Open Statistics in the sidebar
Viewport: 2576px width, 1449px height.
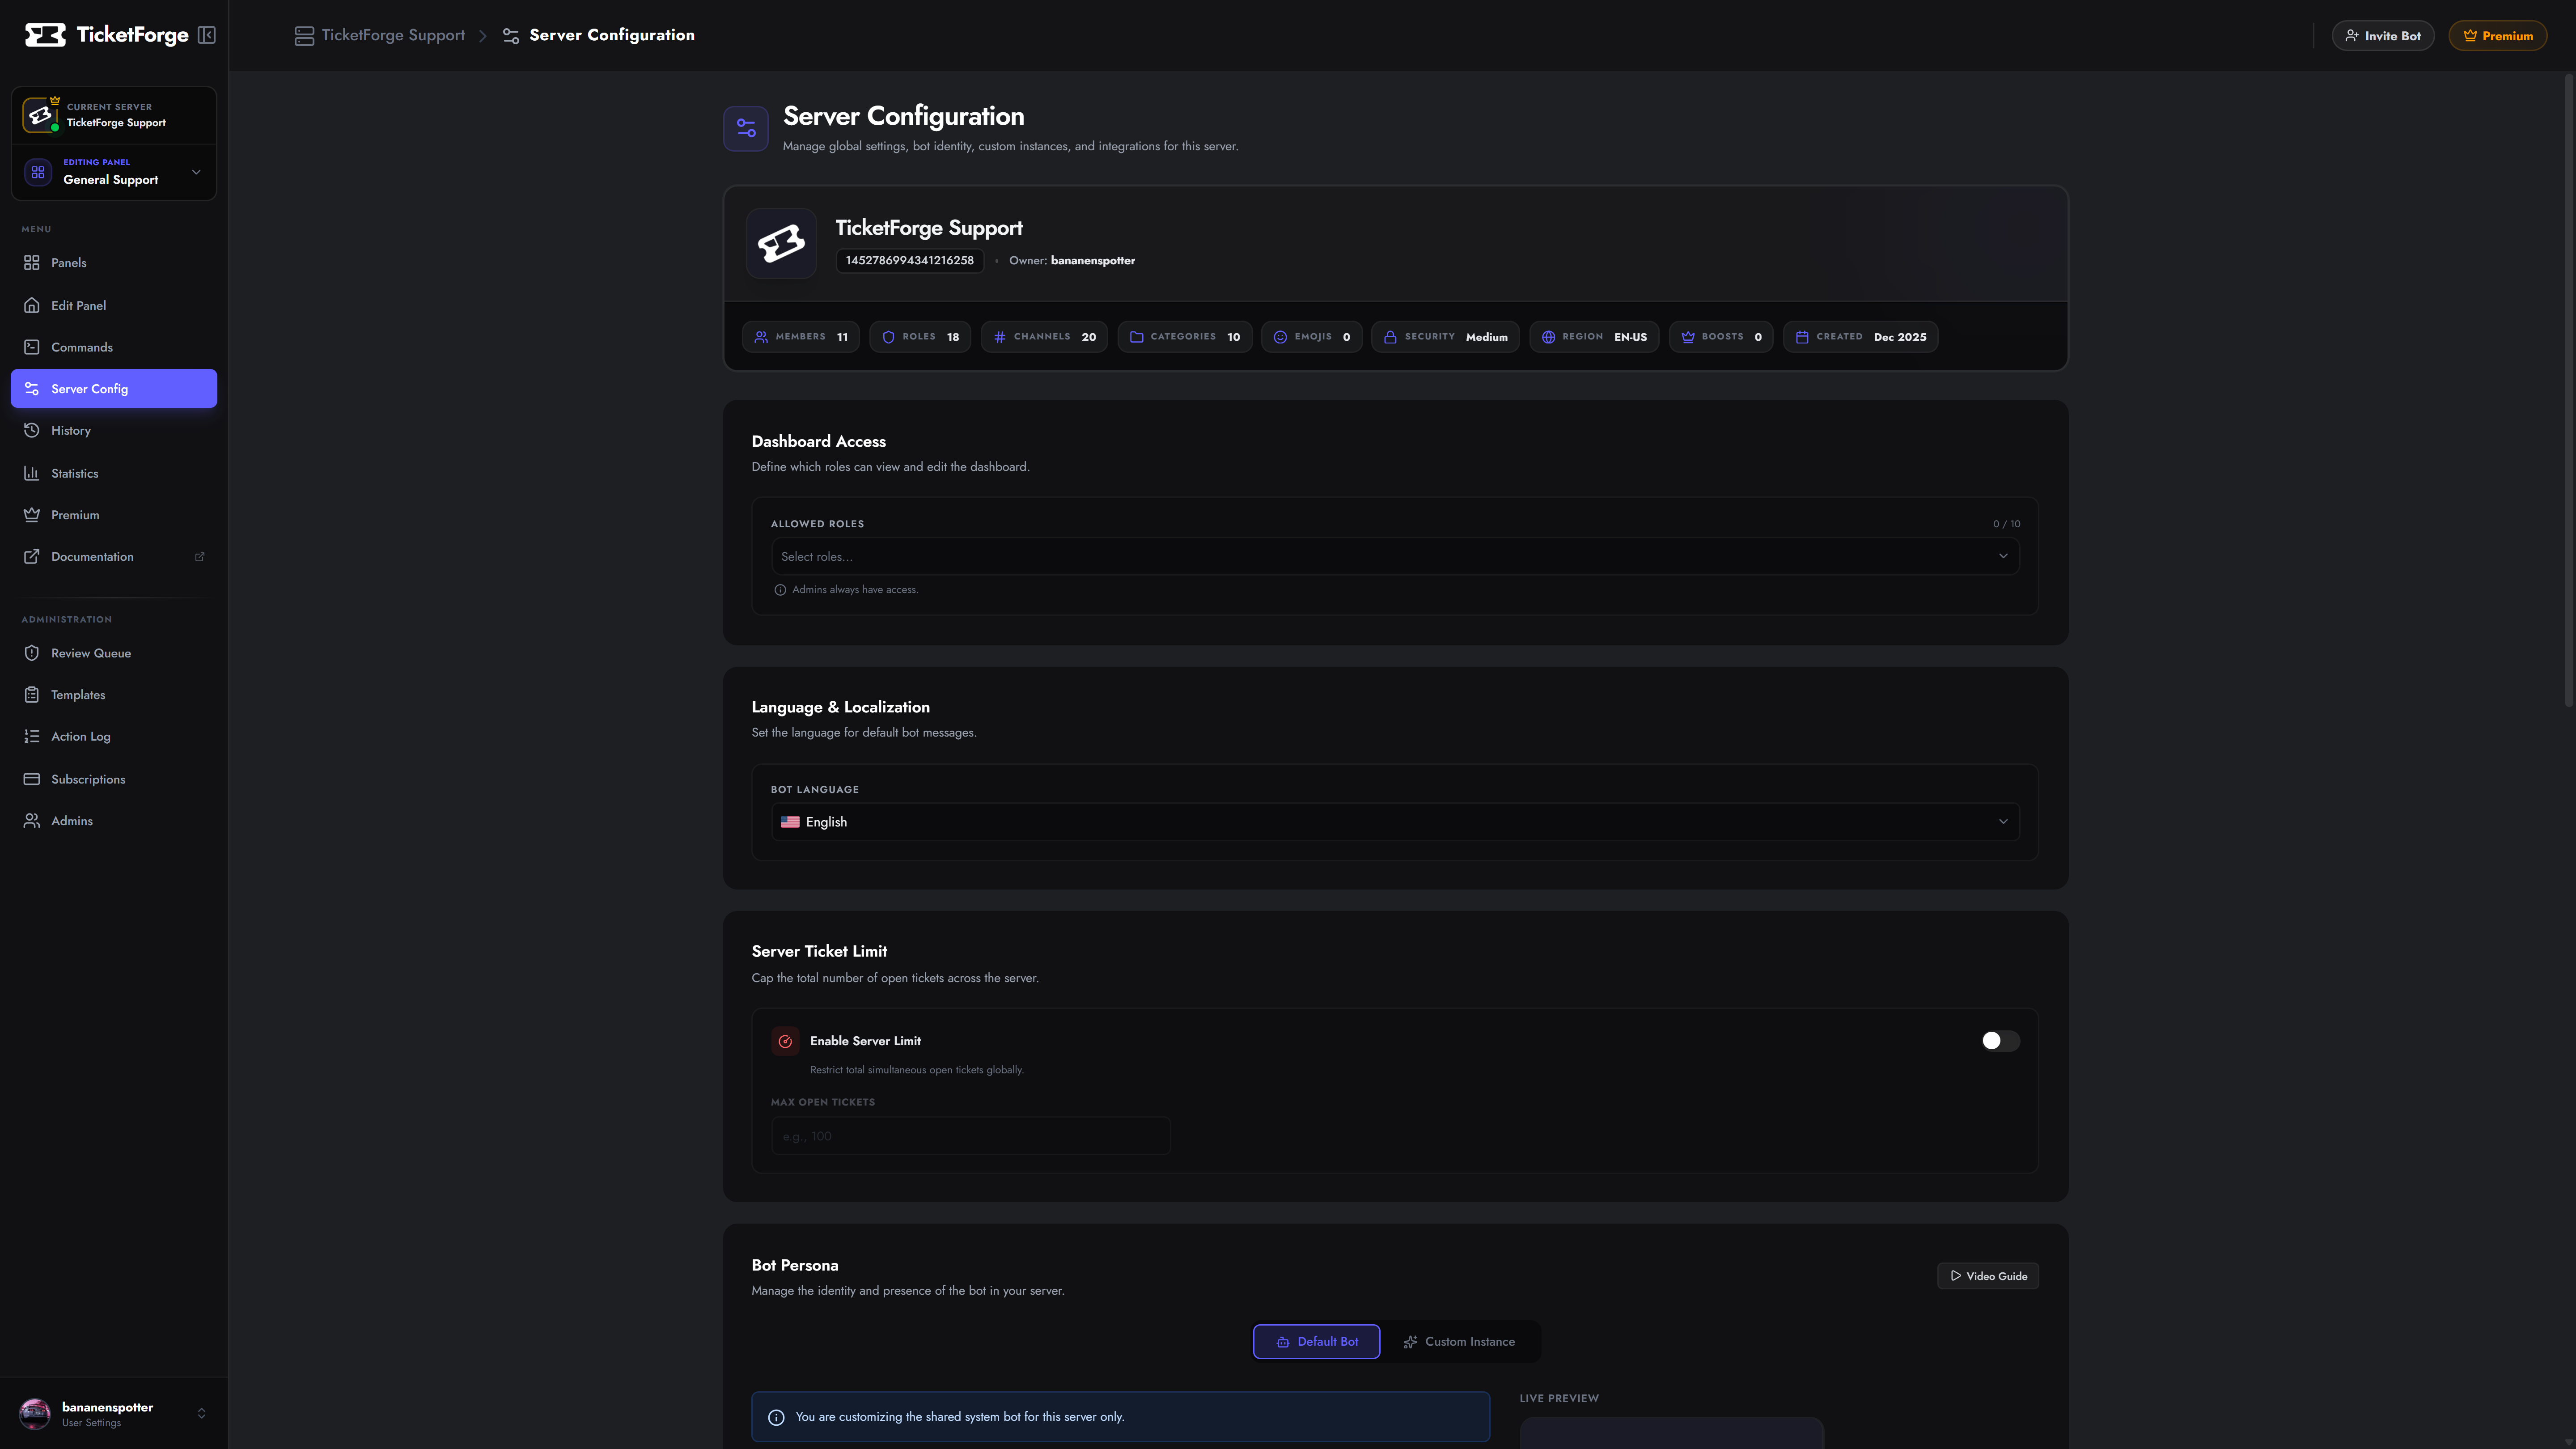point(114,473)
